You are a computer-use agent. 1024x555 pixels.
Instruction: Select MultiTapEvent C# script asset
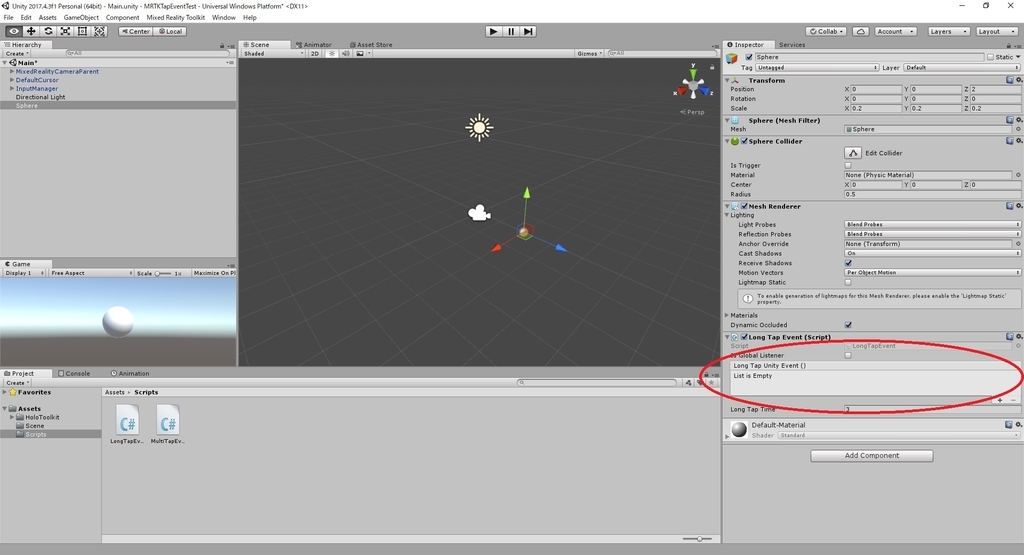coord(168,424)
